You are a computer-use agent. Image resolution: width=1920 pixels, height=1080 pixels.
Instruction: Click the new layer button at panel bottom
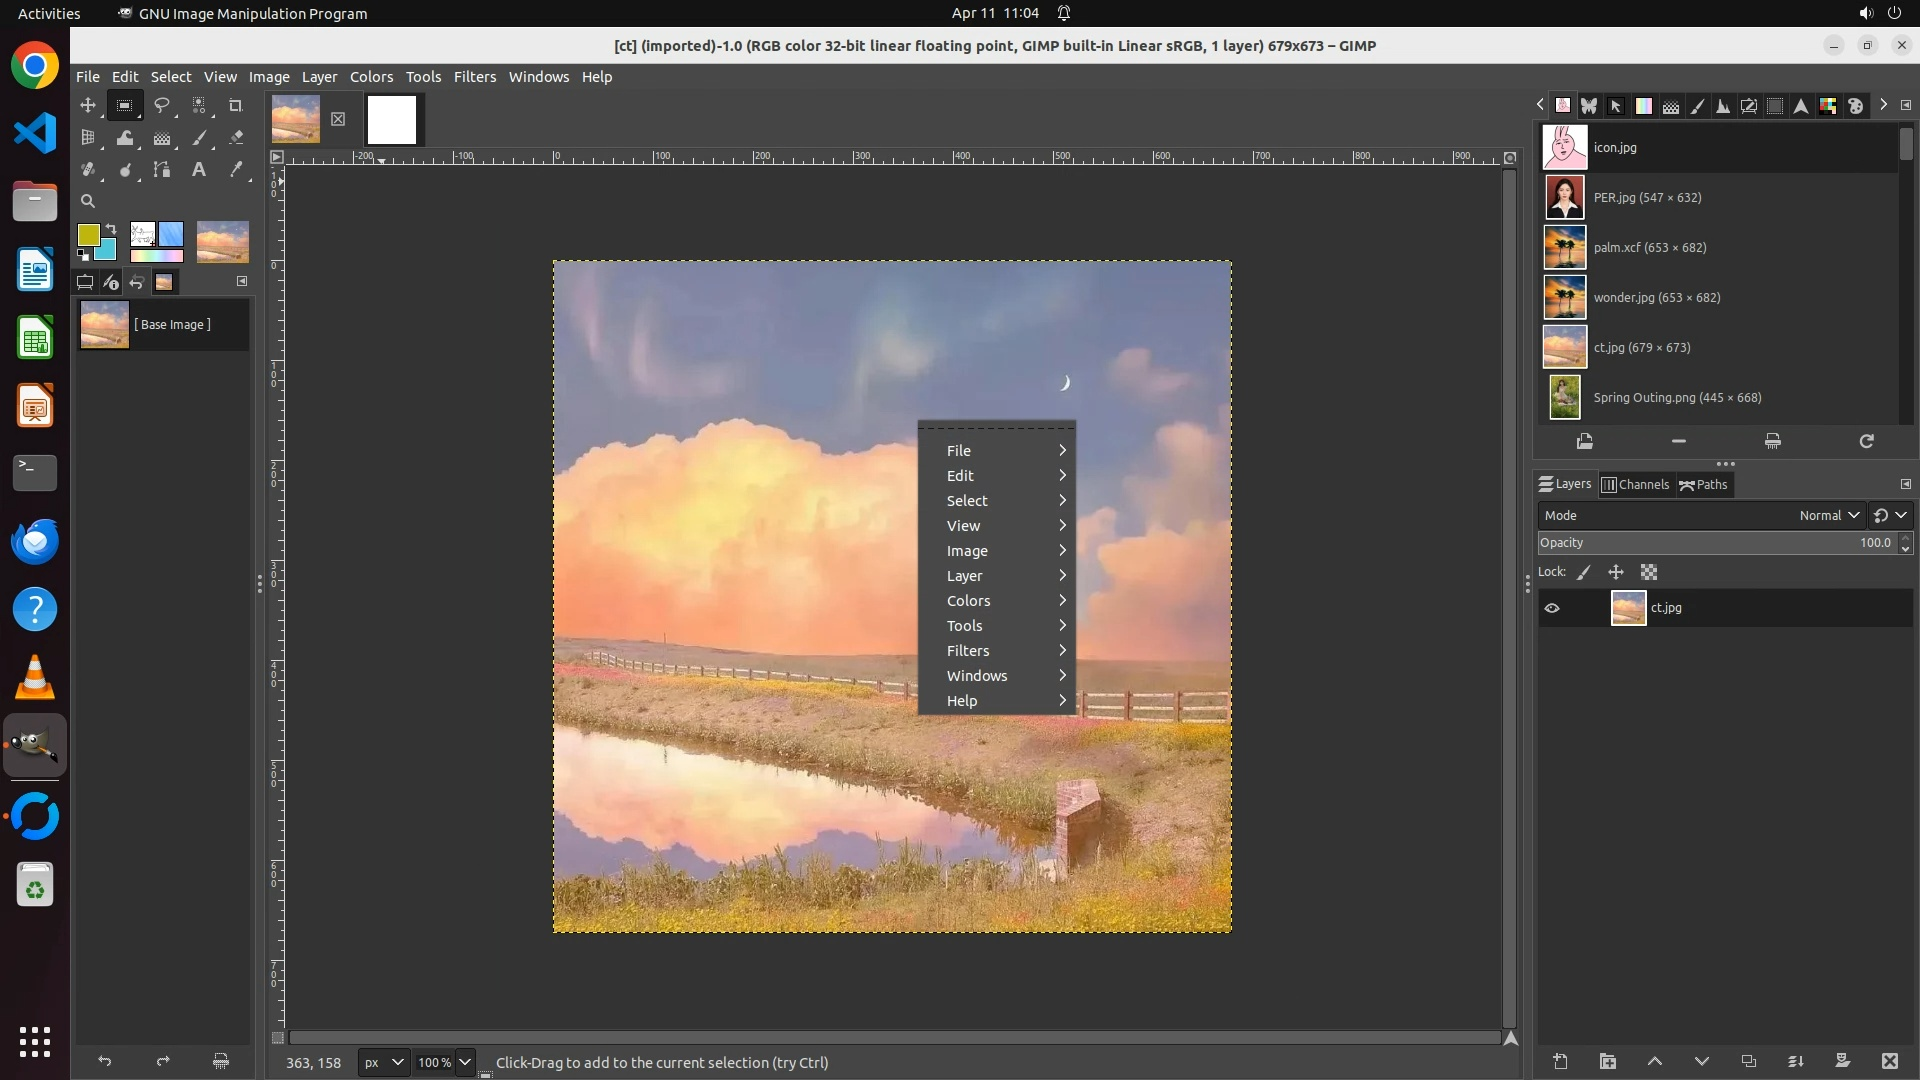[1560, 1061]
